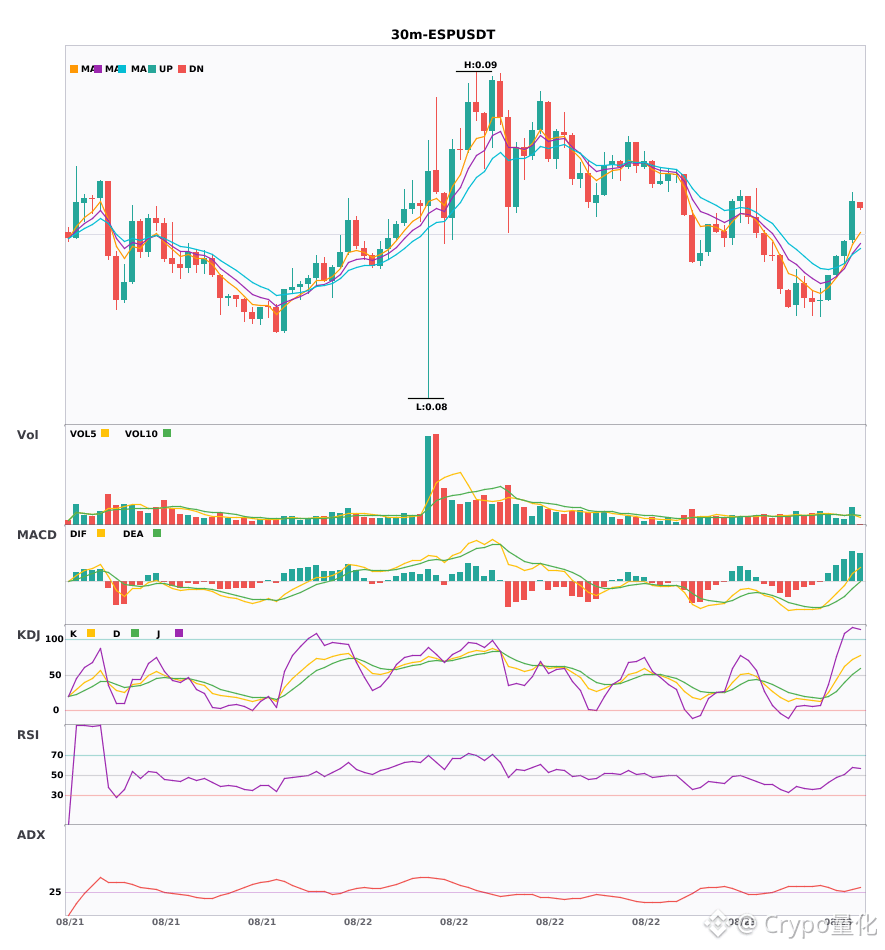Click the 50 level label on RSI axis
The height and width of the screenshot is (950, 885).
click(57, 775)
